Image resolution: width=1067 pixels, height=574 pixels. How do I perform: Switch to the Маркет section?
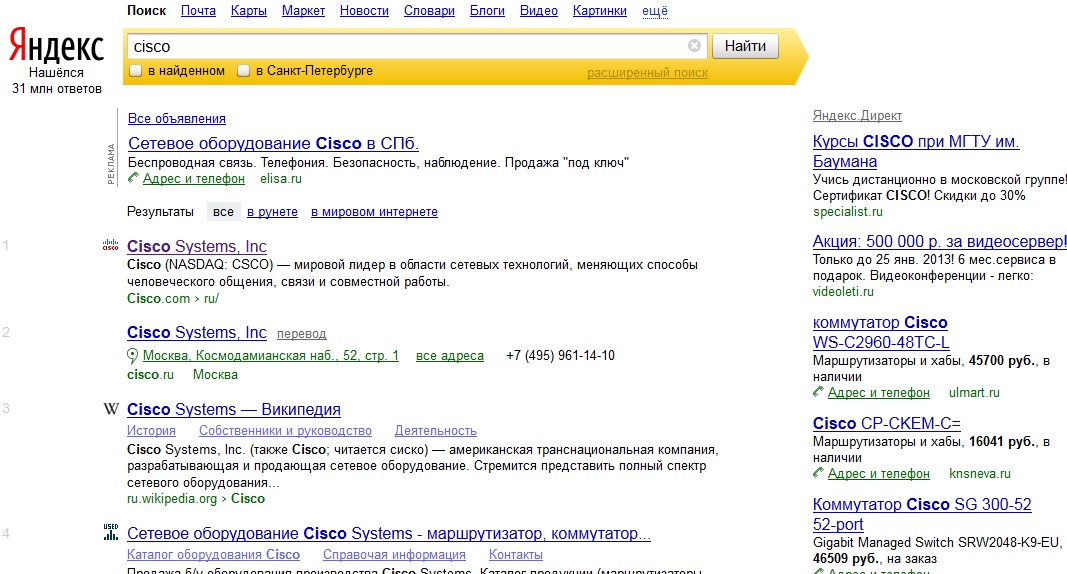coord(303,11)
